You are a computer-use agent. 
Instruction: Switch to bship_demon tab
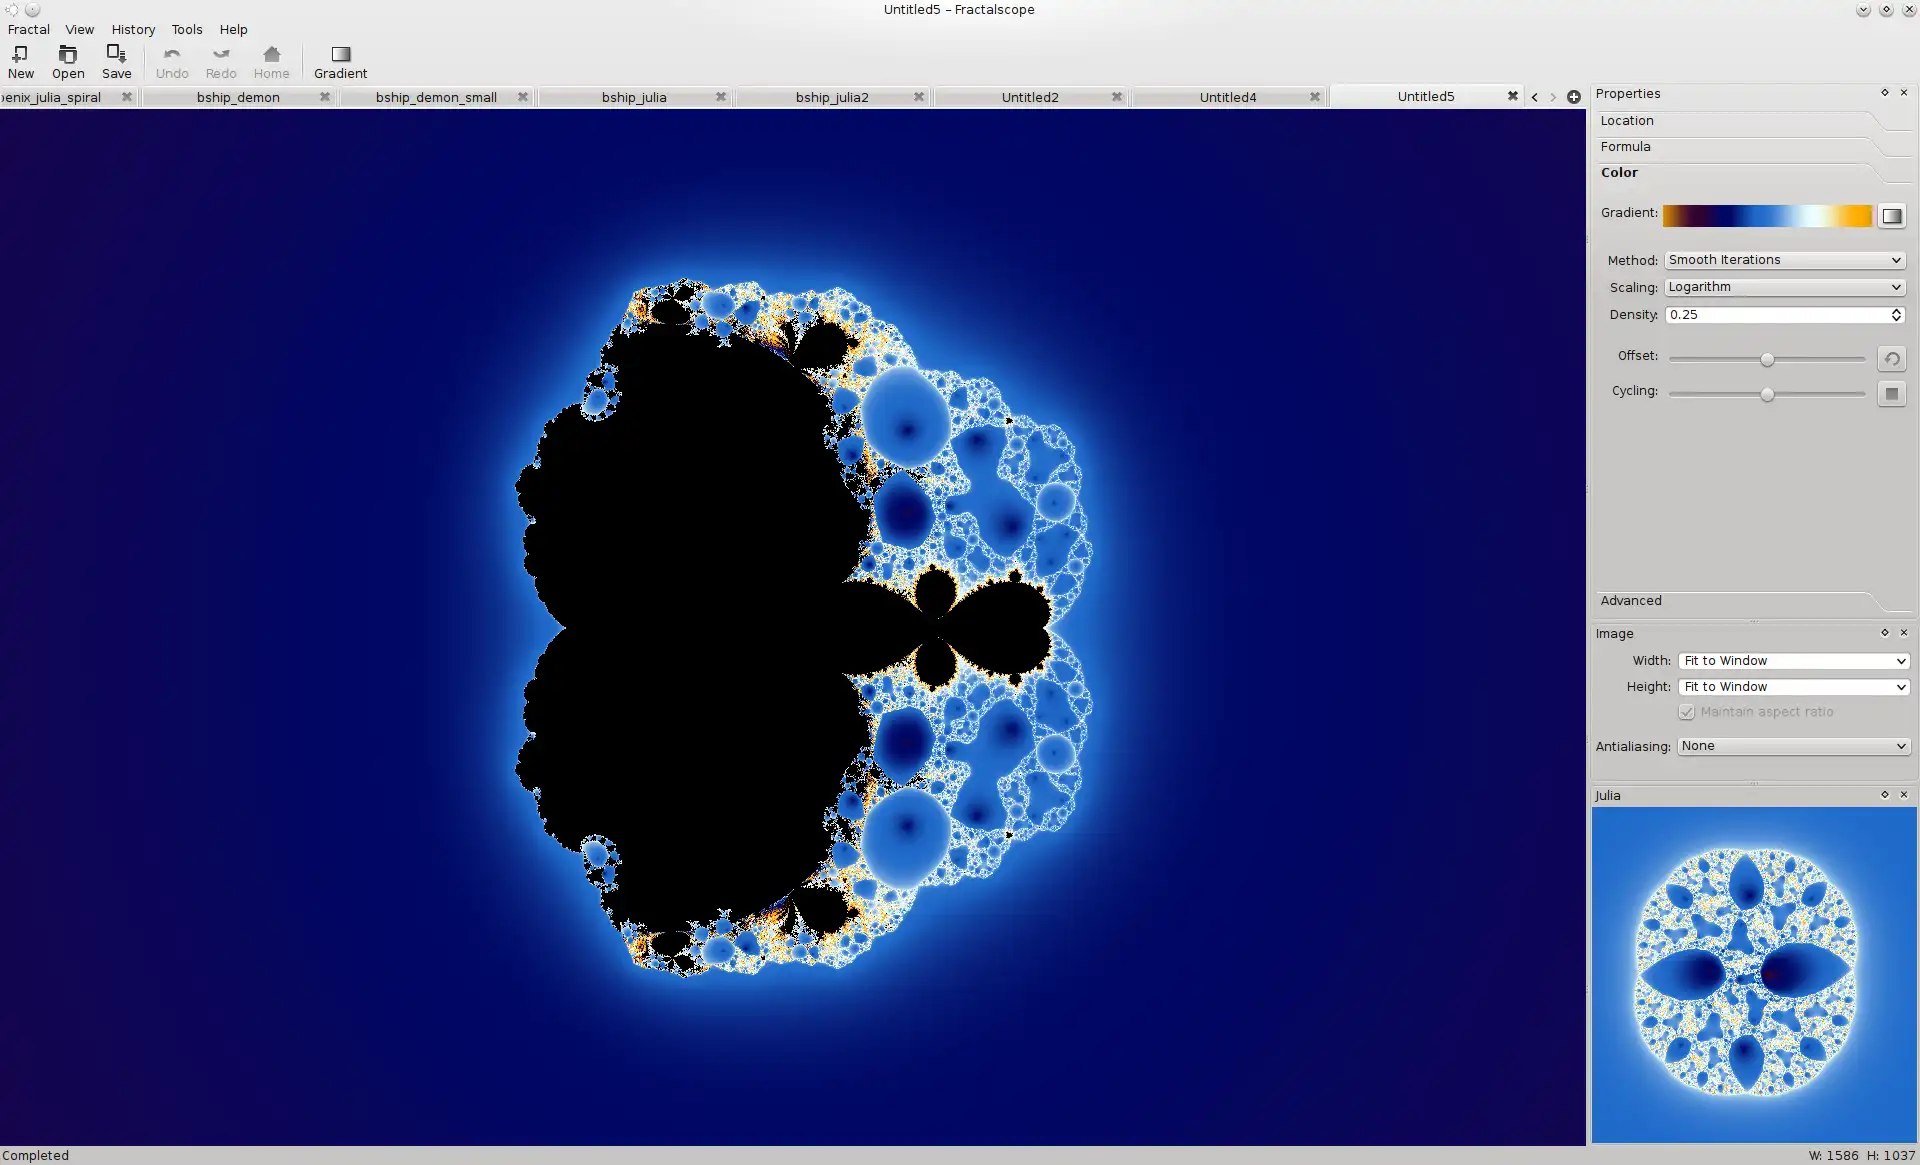237,96
